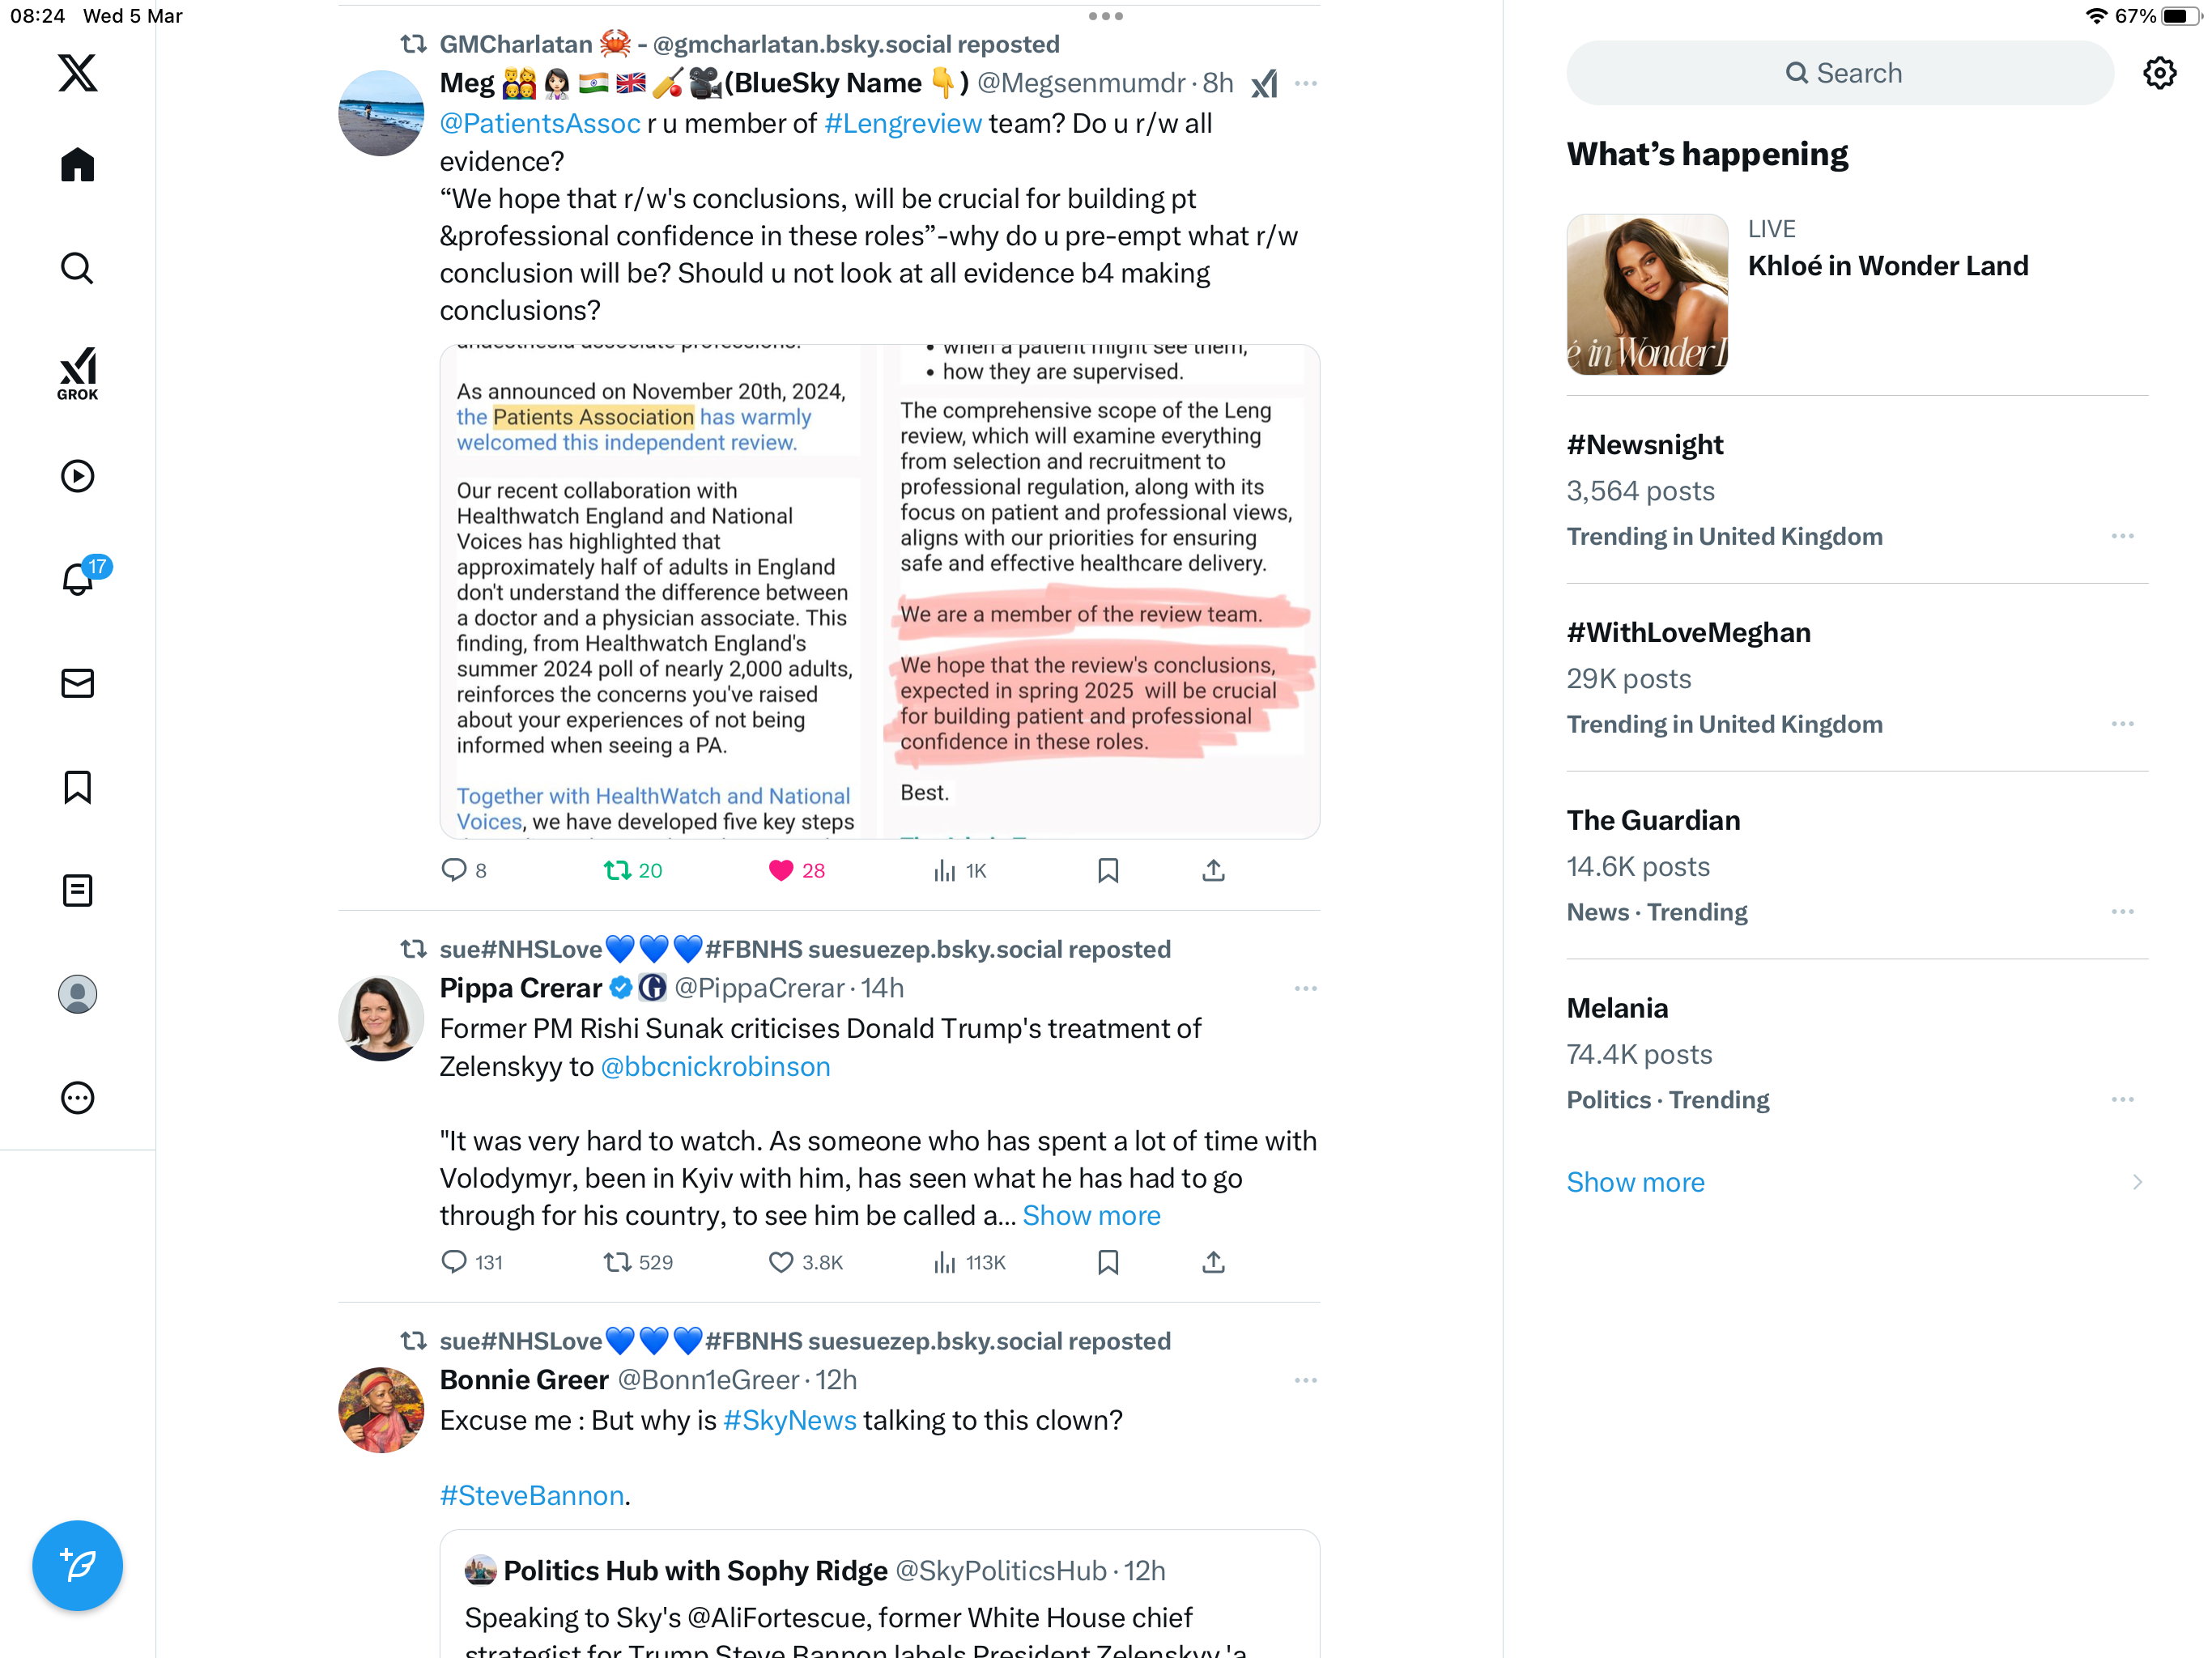Open the #SteveBannon hashtag link
Image resolution: width=2212 pixels, height=1658 pixels.
click(532, 1496)
